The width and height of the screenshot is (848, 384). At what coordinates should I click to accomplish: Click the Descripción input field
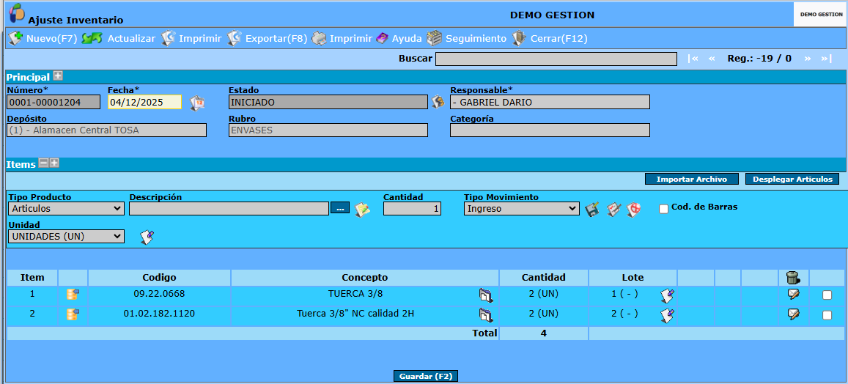pos(229,208)
